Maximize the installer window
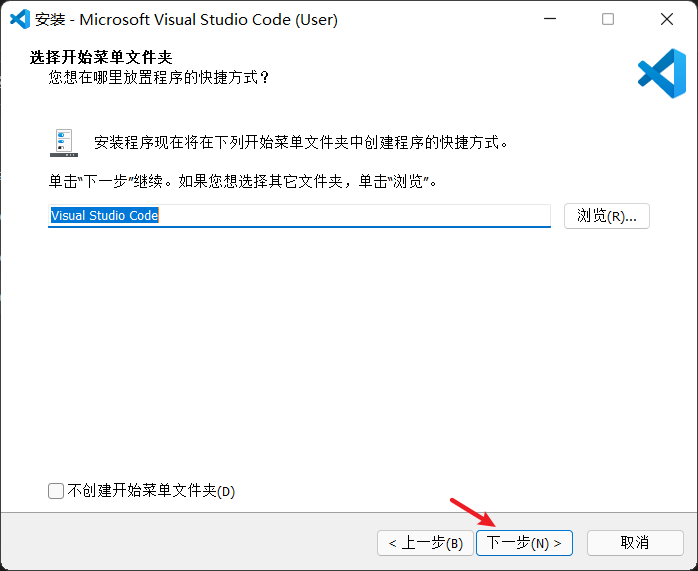 tap(608, 19)
